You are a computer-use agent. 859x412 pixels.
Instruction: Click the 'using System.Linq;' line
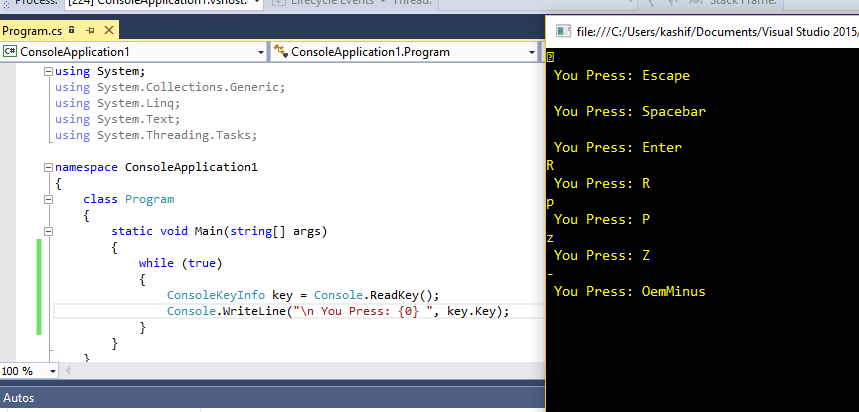pos(117,103)
